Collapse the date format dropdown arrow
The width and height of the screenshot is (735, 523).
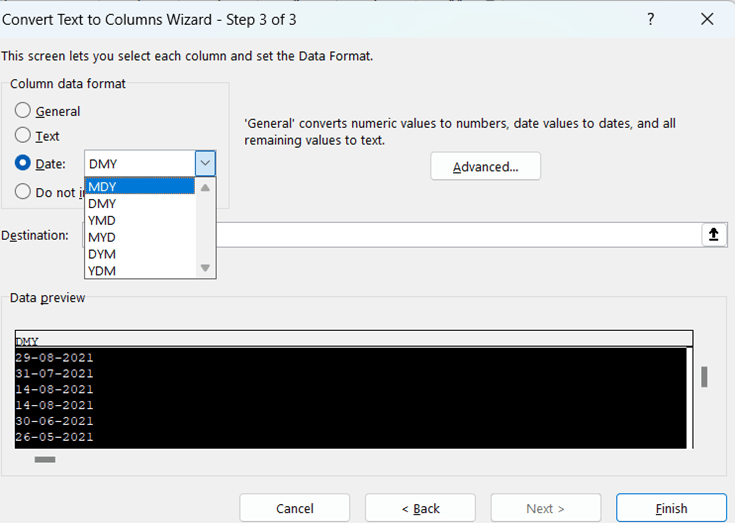(204, 163)
